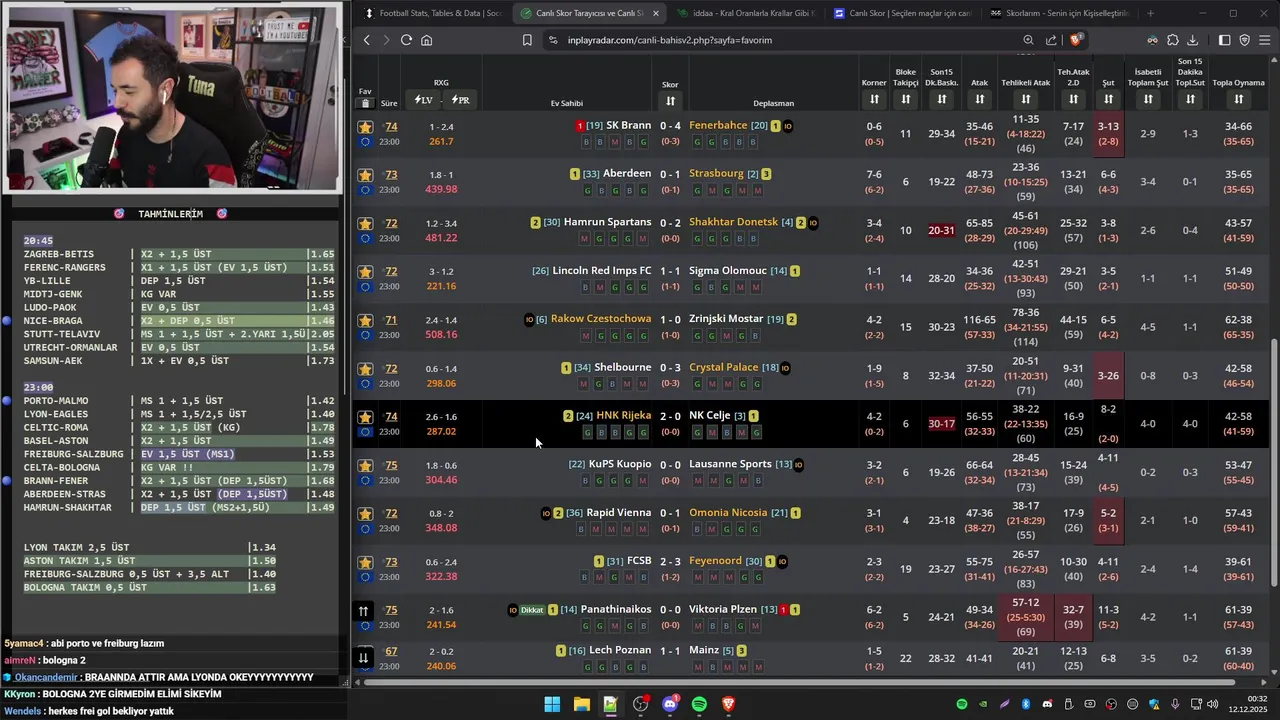
Task: Click the IO badge next to Fenerbahce
Action: (788, 126)
